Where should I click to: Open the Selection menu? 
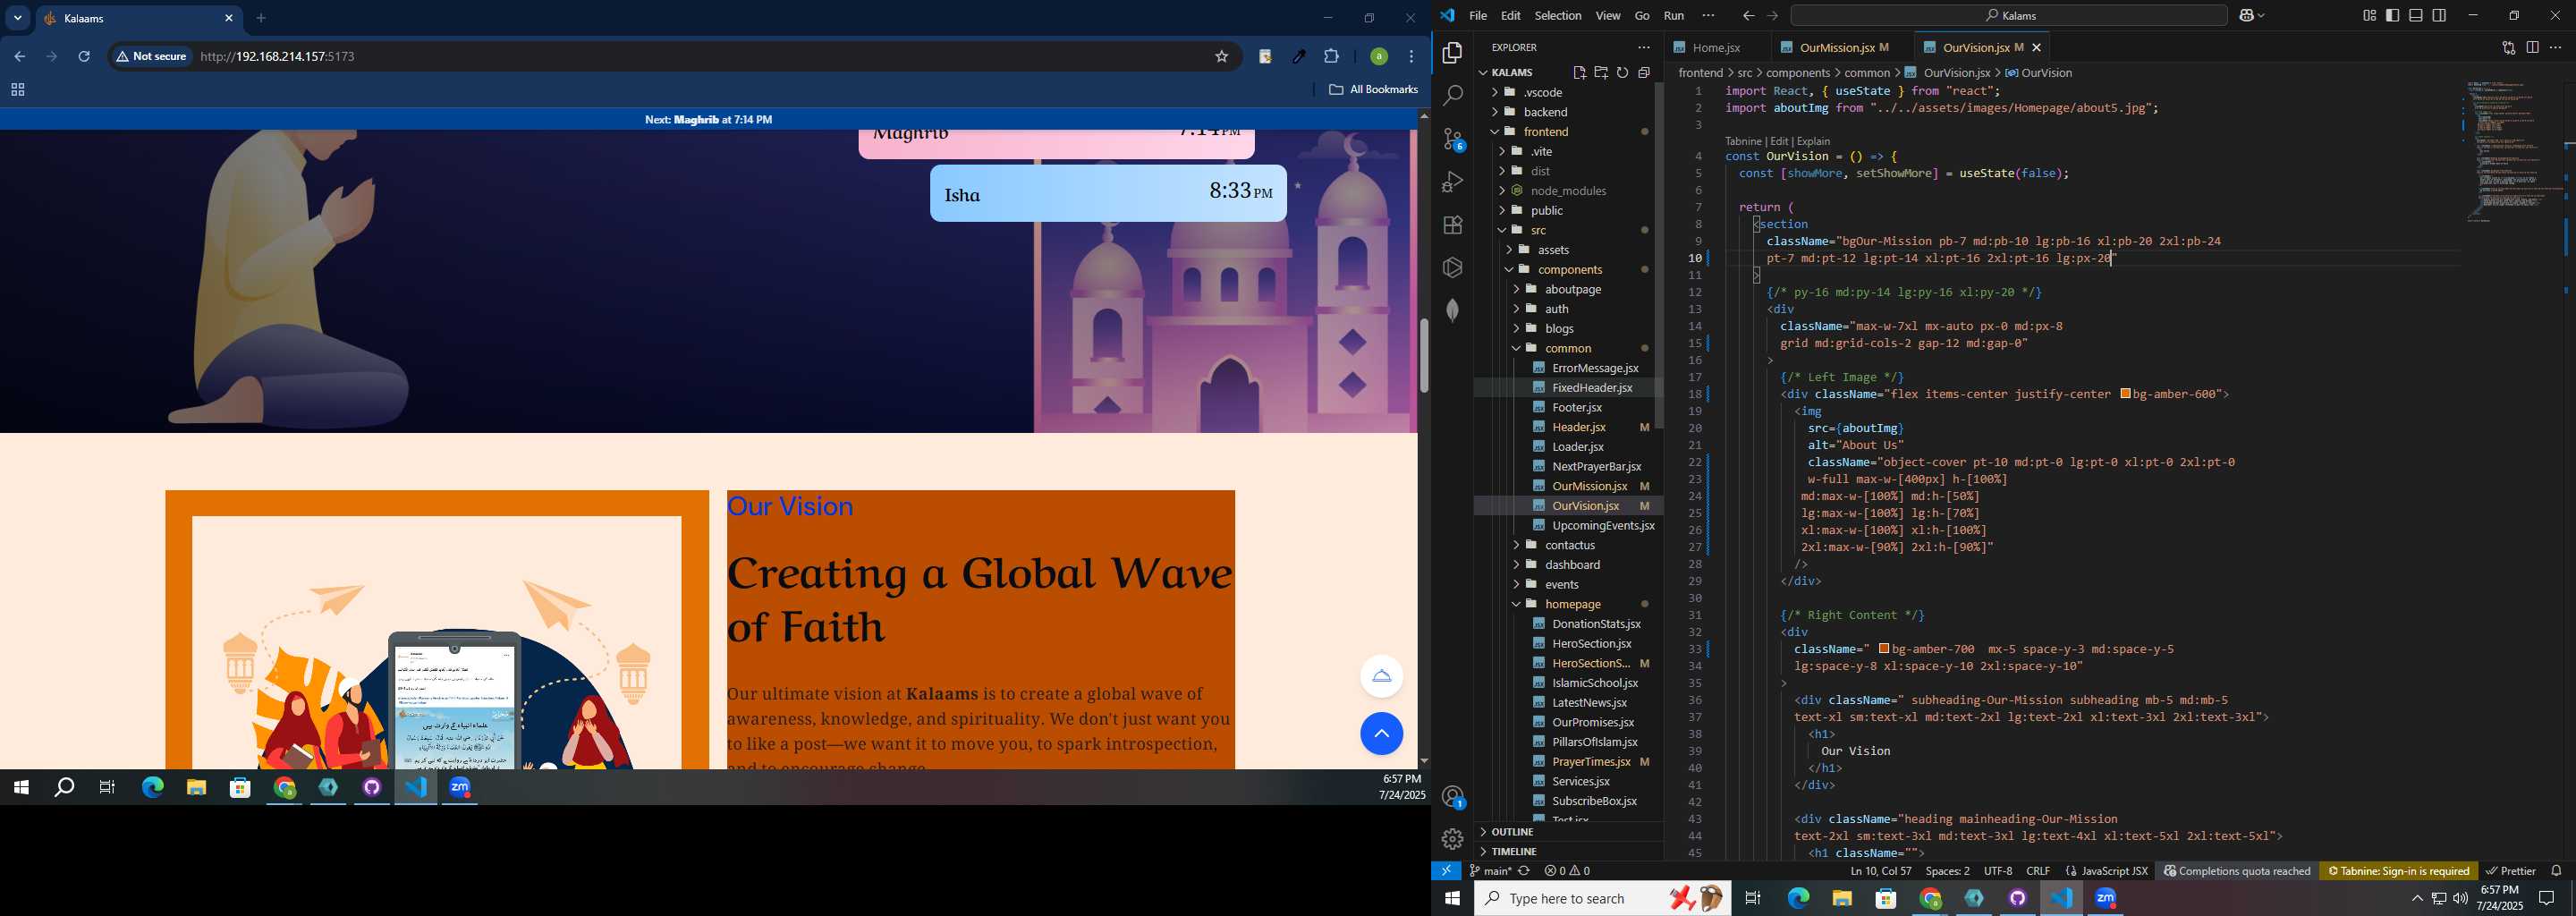[x=1557, y=16]
